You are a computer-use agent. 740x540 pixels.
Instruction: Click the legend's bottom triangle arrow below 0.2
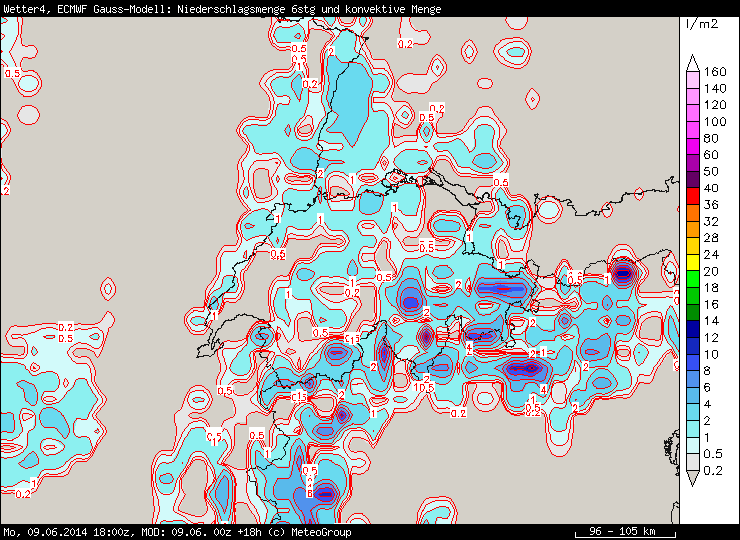point(693,480)
